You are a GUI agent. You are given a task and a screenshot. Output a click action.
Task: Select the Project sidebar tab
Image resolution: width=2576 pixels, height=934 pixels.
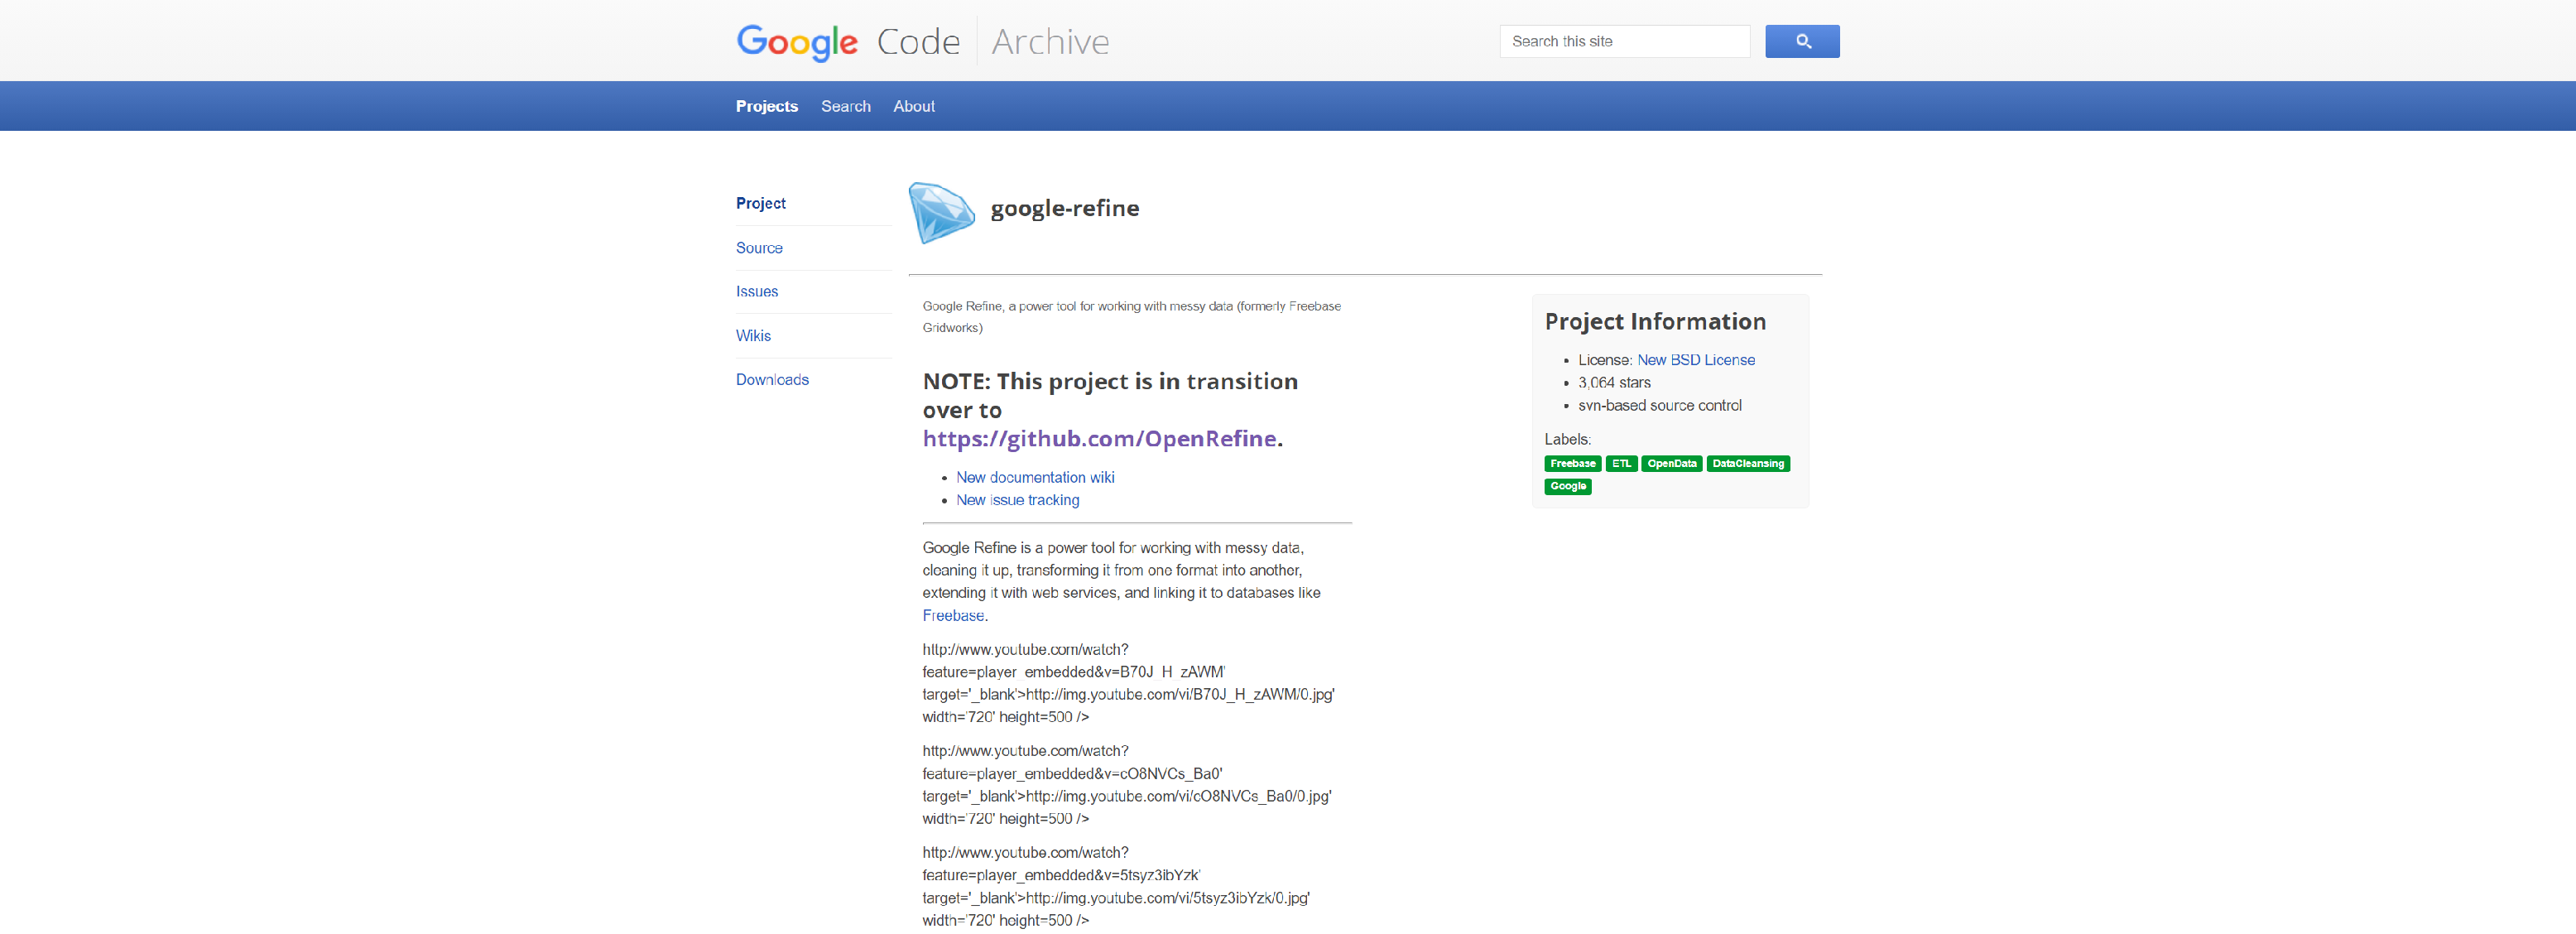coord(760,203)
